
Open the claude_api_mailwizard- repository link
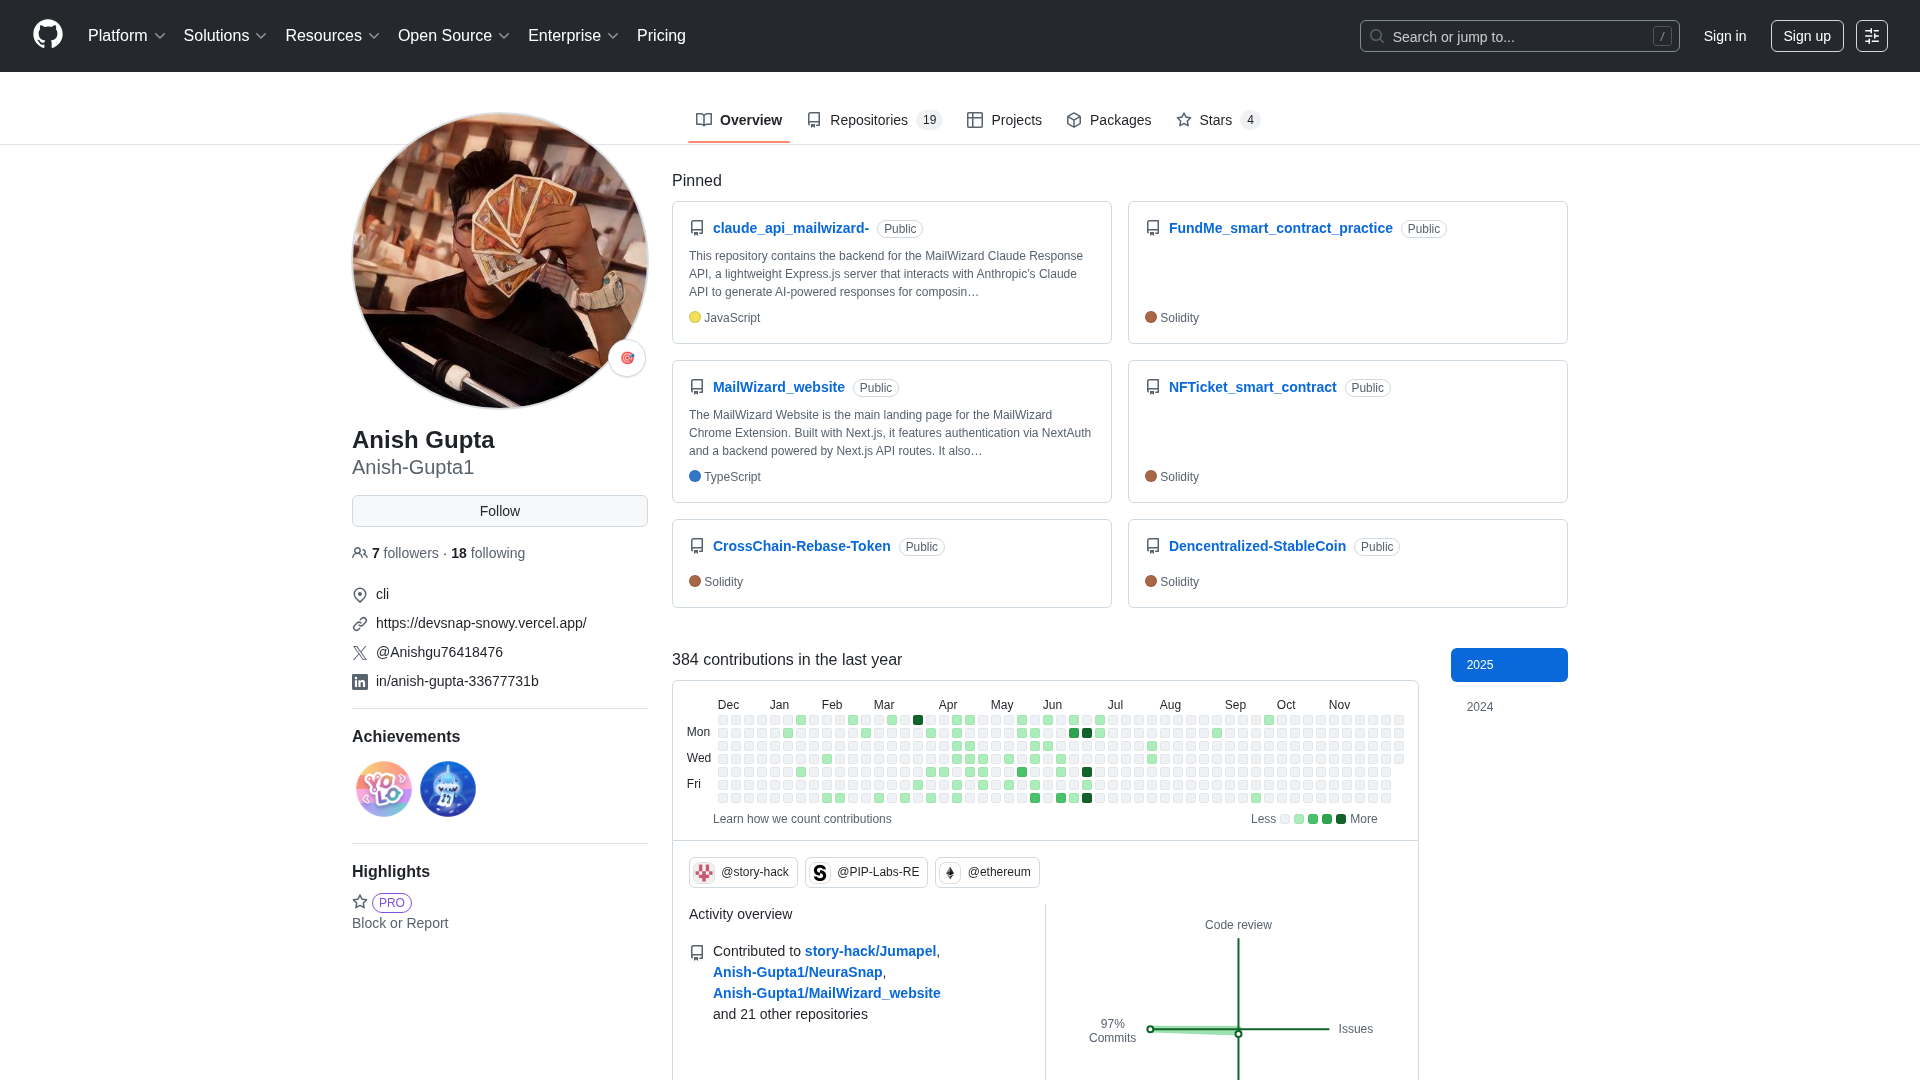pyautogui.click(x=790, y=228)
